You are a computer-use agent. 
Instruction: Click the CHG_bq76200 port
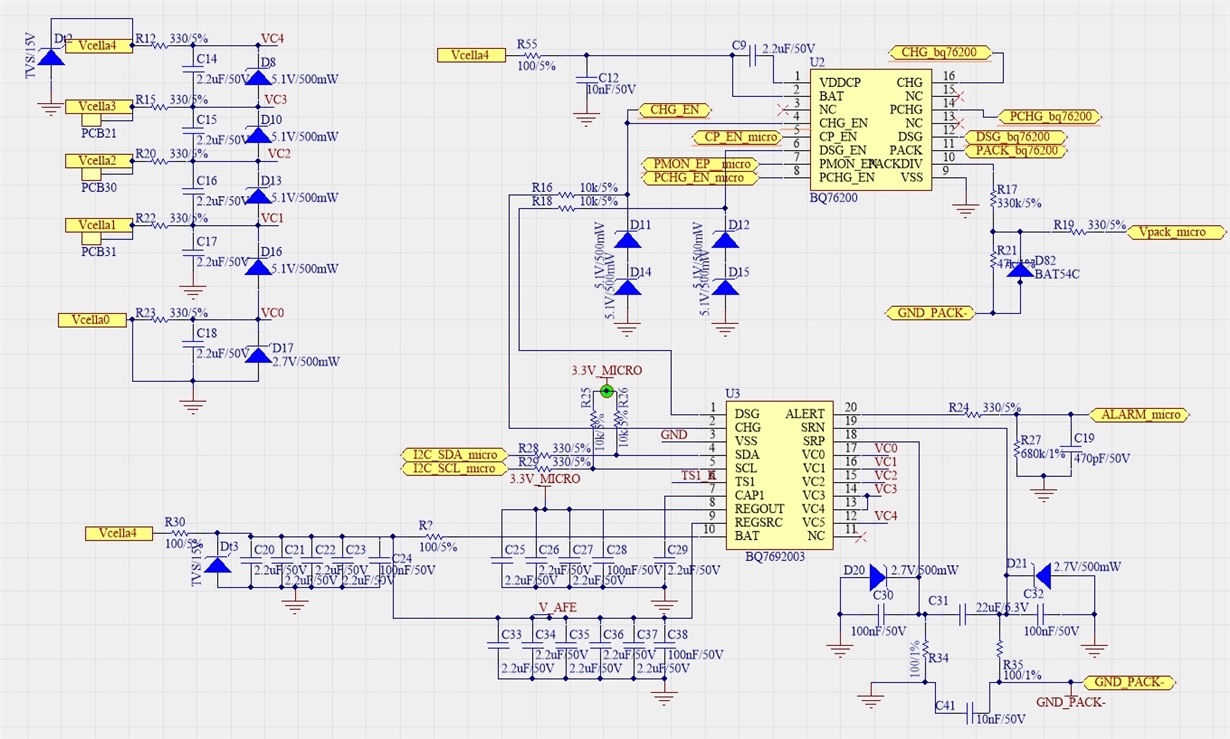[940, 52]
